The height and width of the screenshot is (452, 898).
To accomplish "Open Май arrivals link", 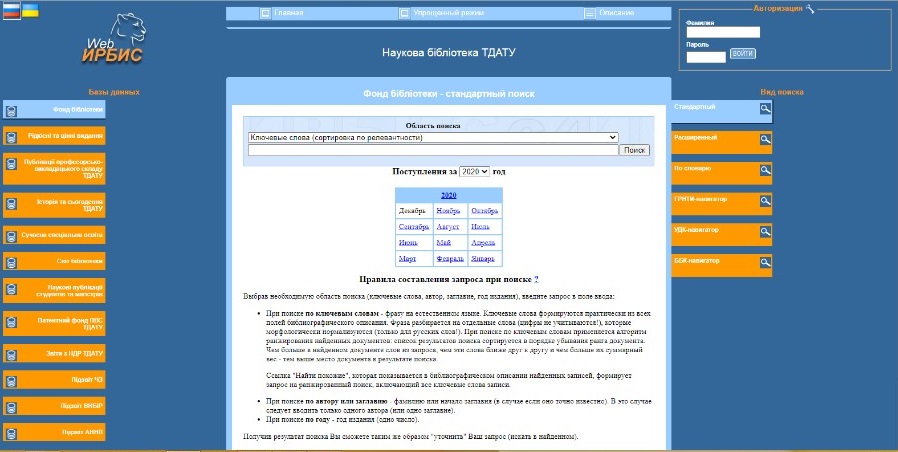I will pos(443,243).
